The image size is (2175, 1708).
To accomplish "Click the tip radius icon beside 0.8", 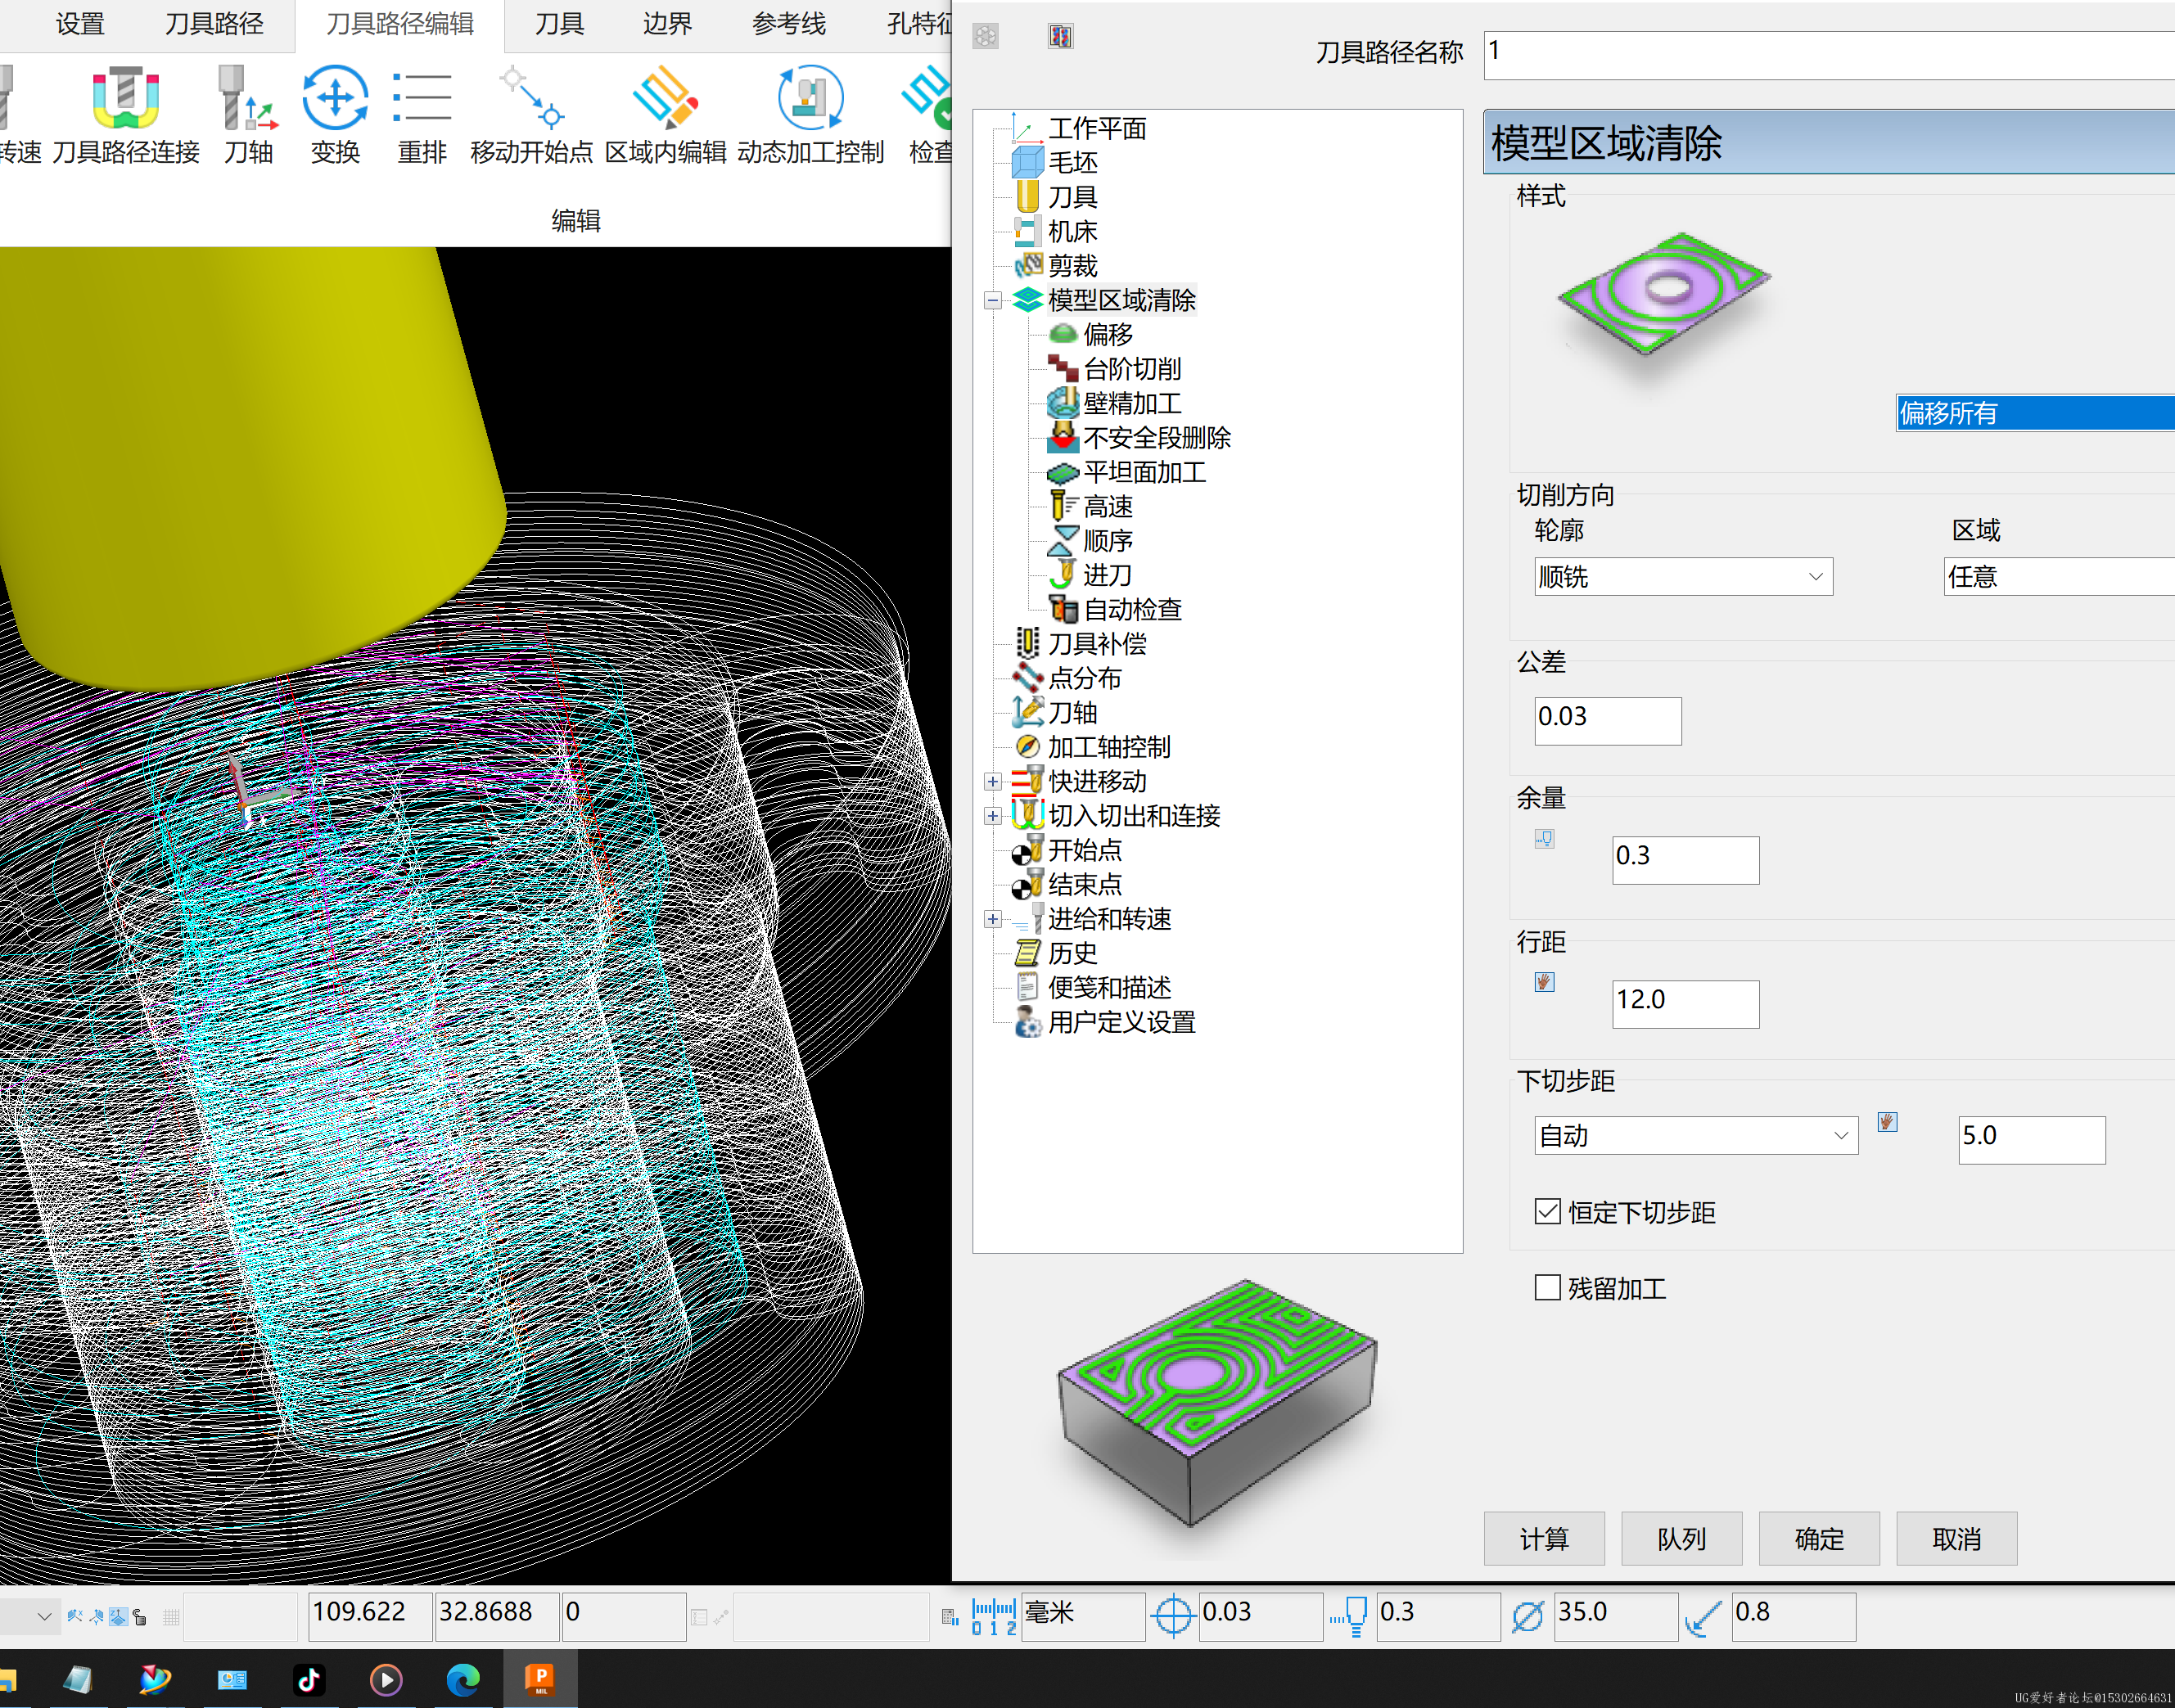I will tap(1703, 1616).
